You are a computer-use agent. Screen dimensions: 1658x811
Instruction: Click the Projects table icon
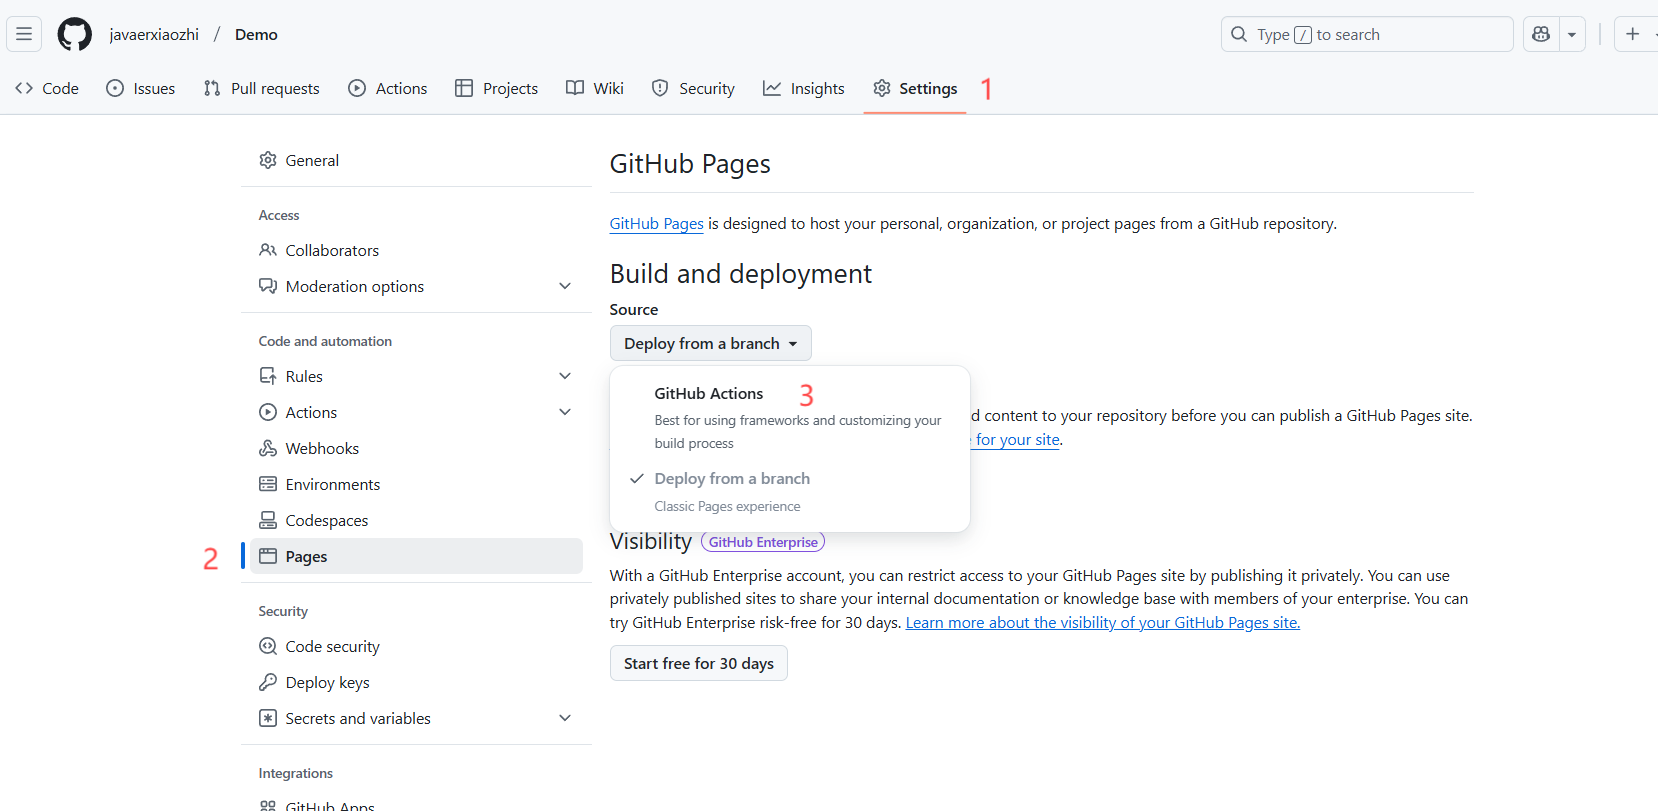coord(464,88)
